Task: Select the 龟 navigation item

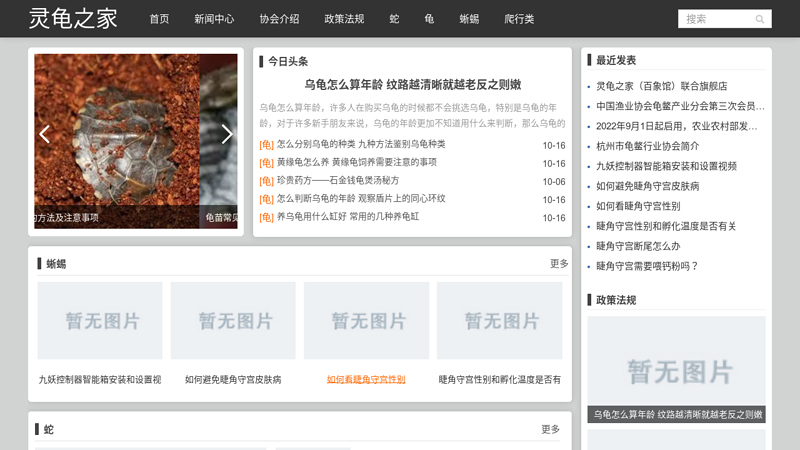Action: [x=429, y=19]
